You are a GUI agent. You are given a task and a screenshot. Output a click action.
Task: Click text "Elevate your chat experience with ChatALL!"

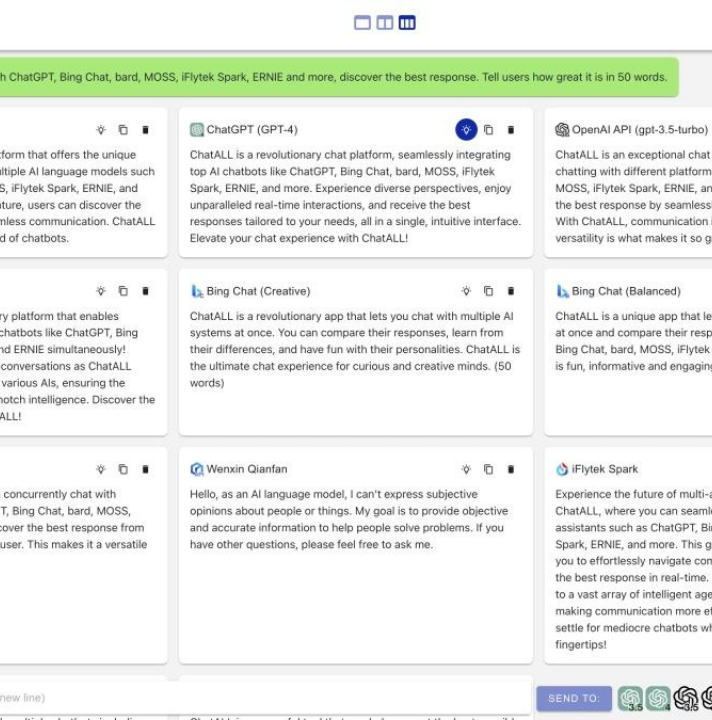pos(299,238)
